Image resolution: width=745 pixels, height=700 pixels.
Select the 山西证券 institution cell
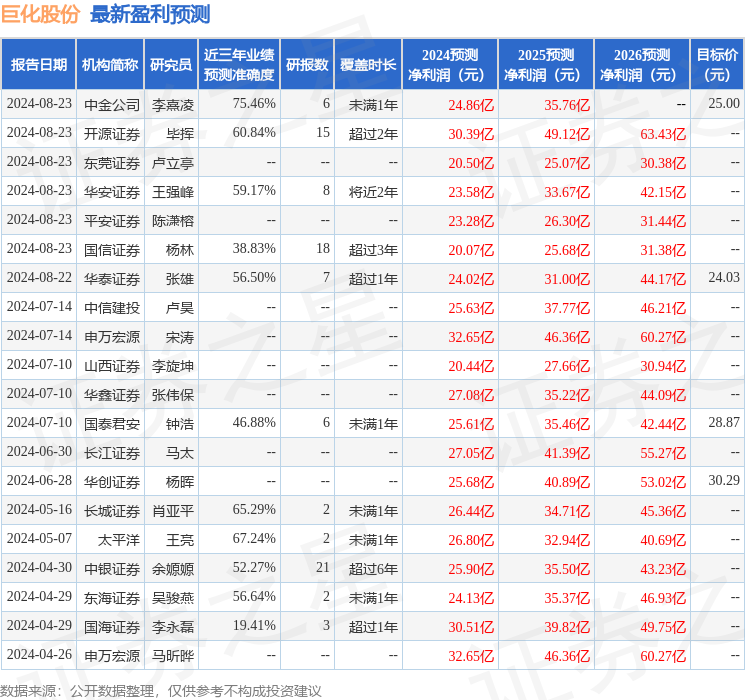coord(112,366)
